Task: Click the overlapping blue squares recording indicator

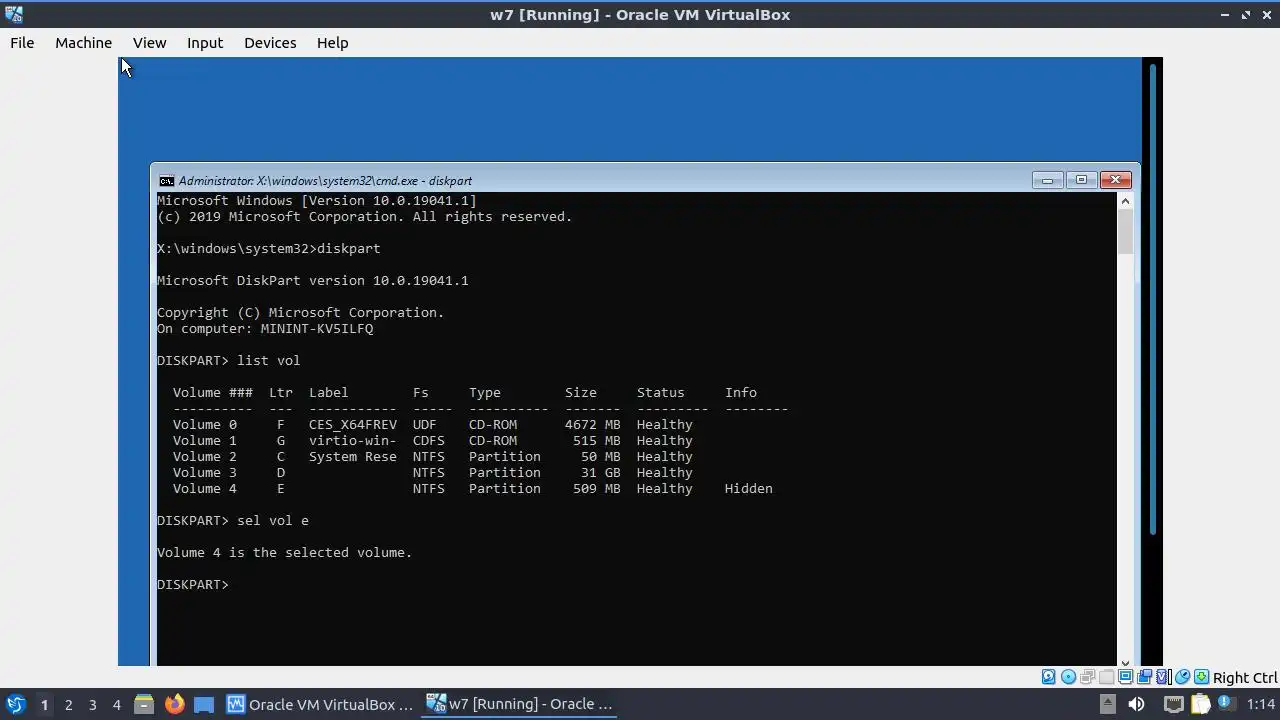Action: [x=1145, y=677]
